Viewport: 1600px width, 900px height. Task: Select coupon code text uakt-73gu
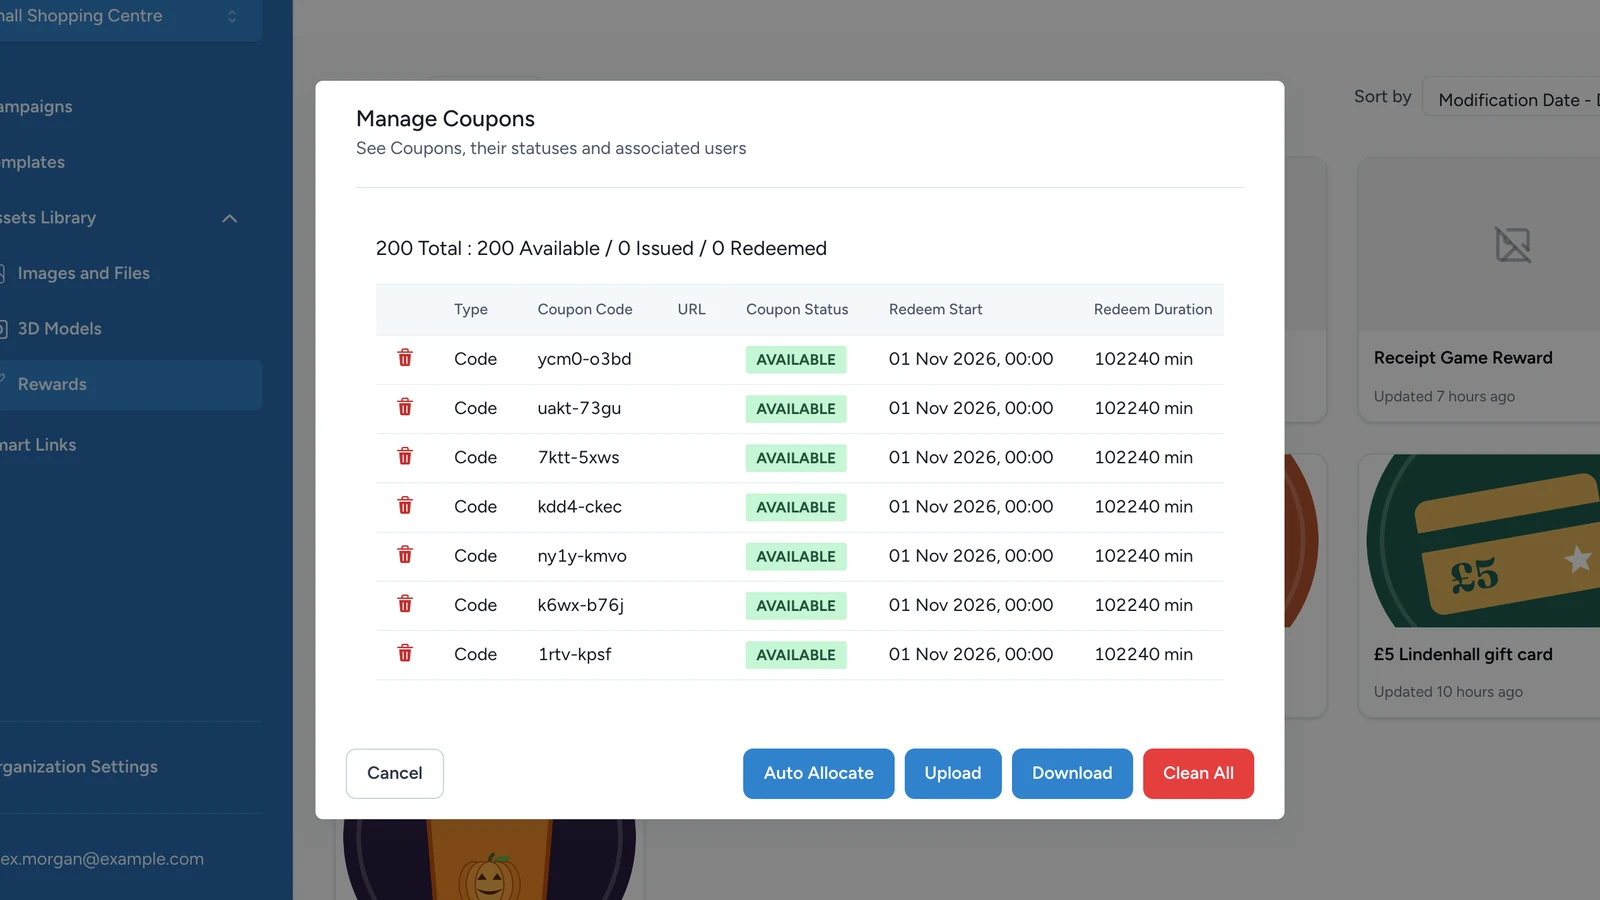point(579,408)
